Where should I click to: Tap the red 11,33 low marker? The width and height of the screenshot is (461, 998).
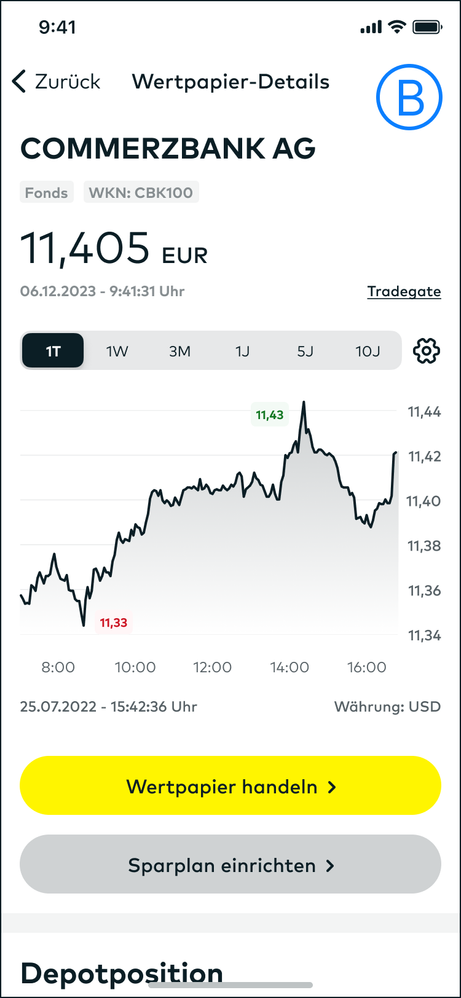[114, 622]
